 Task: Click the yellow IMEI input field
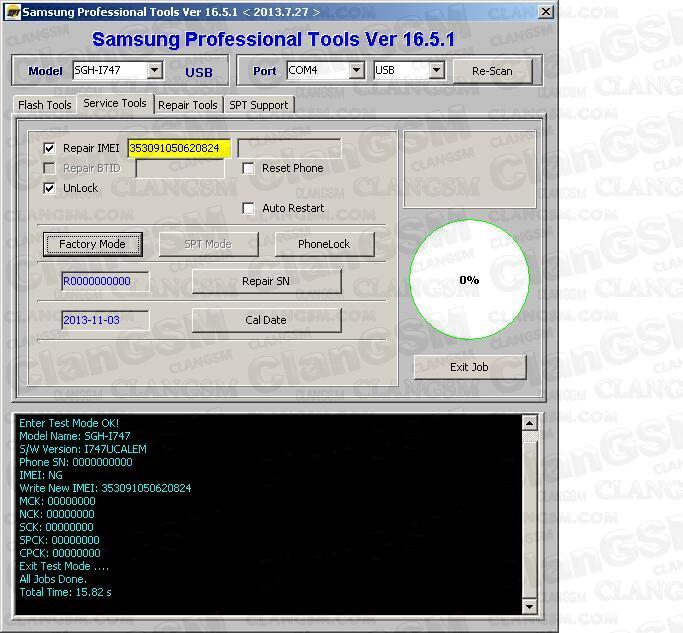(179, 149)
